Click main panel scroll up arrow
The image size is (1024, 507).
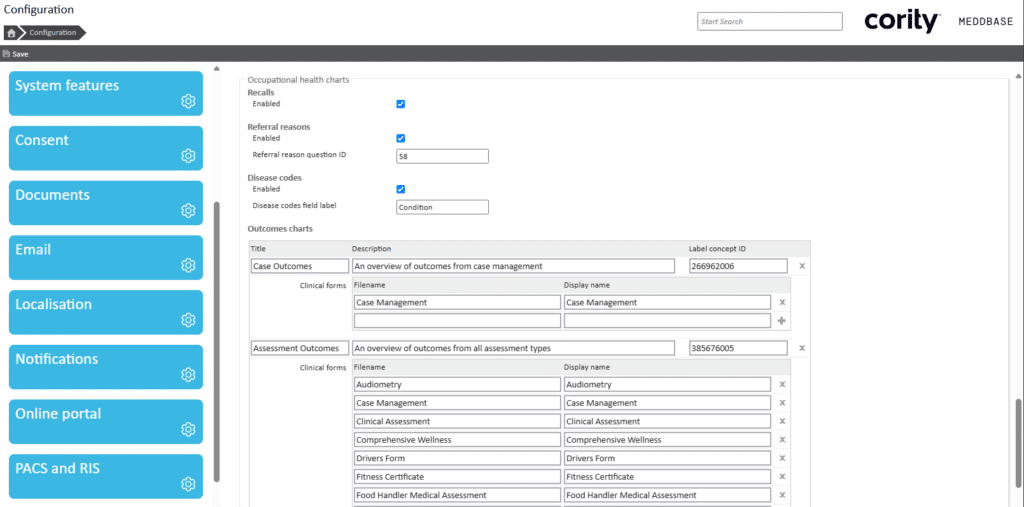click(1018, 76)
